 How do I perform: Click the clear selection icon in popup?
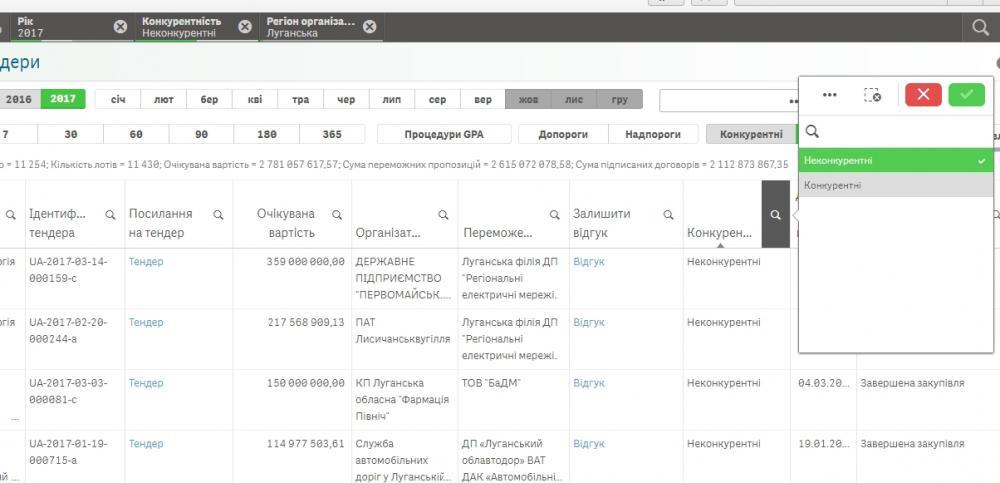(x=872, y=95)
